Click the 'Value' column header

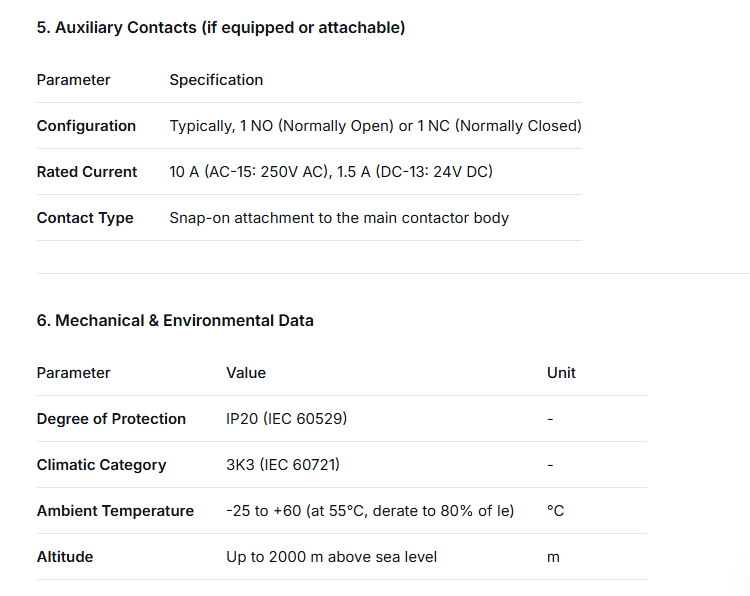click(x=246, y=373)
